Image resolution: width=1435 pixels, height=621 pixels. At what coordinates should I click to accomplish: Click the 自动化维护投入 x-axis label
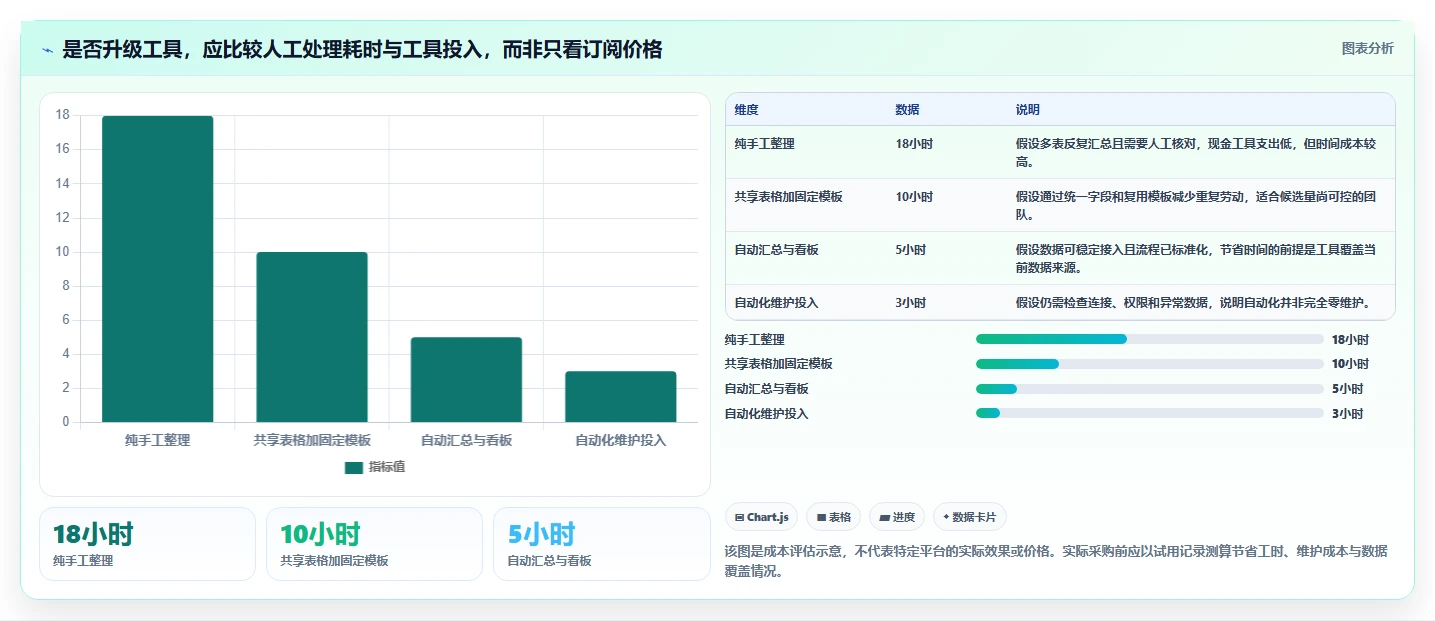pyautogui.click(x=621, y=440)
